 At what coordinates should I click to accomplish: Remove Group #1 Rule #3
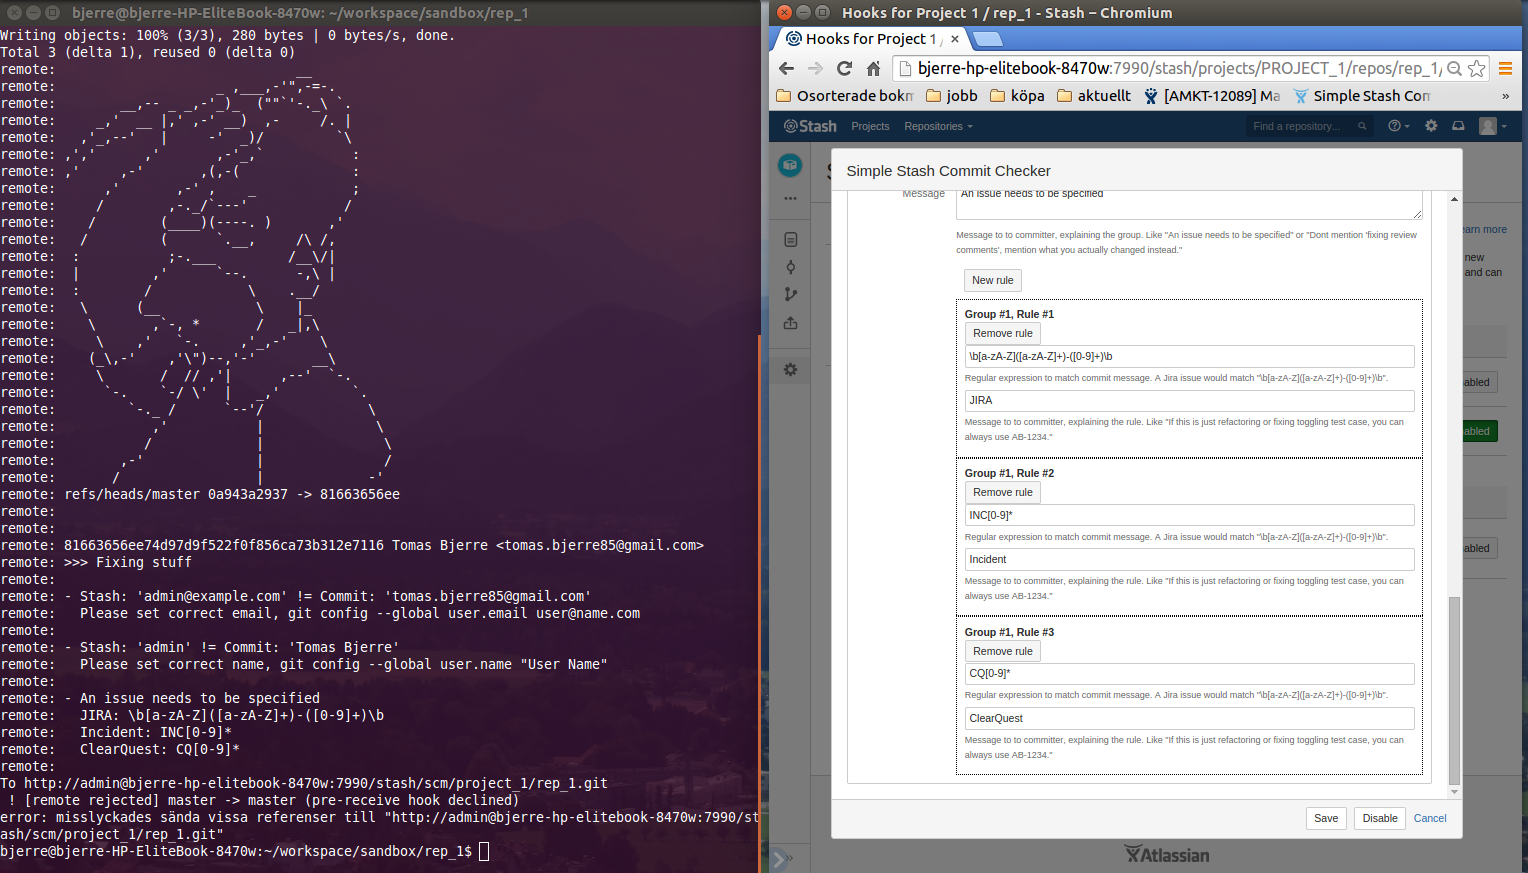pos(1002,651)
